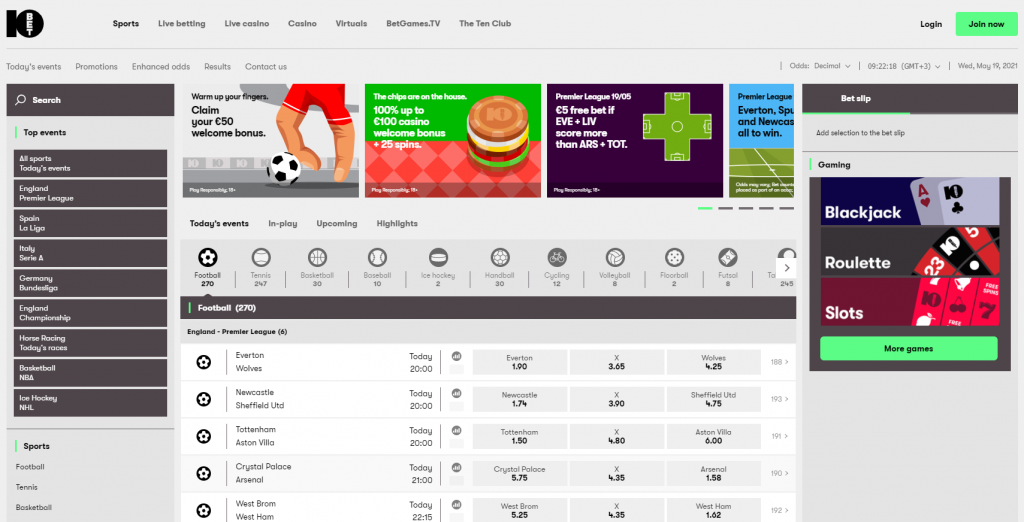Image resolution: width=1024 pixels, height=522 pixels.
Task: Open the Sports main menu
Action: point(125,24)
